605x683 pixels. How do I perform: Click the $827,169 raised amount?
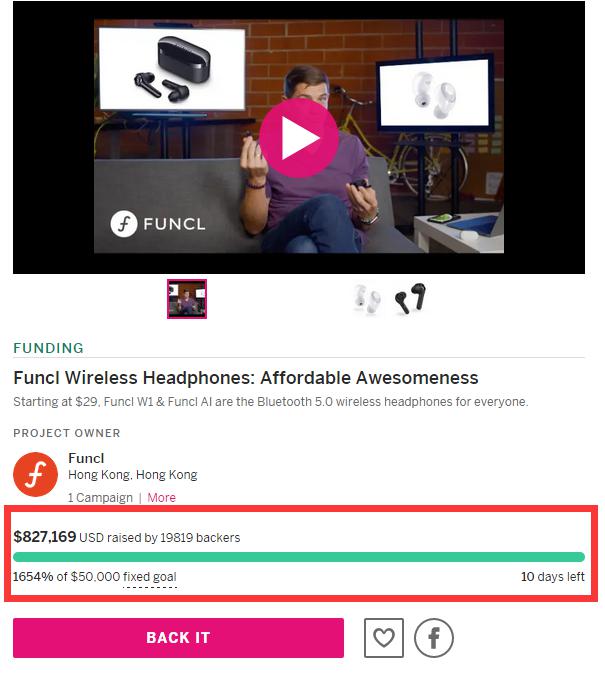click(x=44, y=537)
